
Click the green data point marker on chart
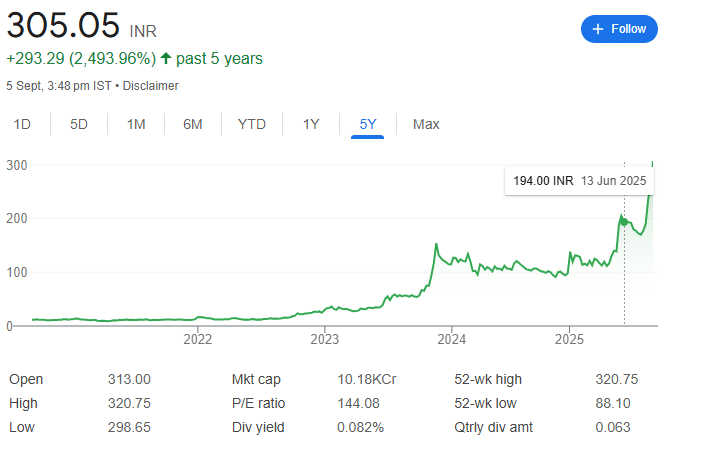624,222
